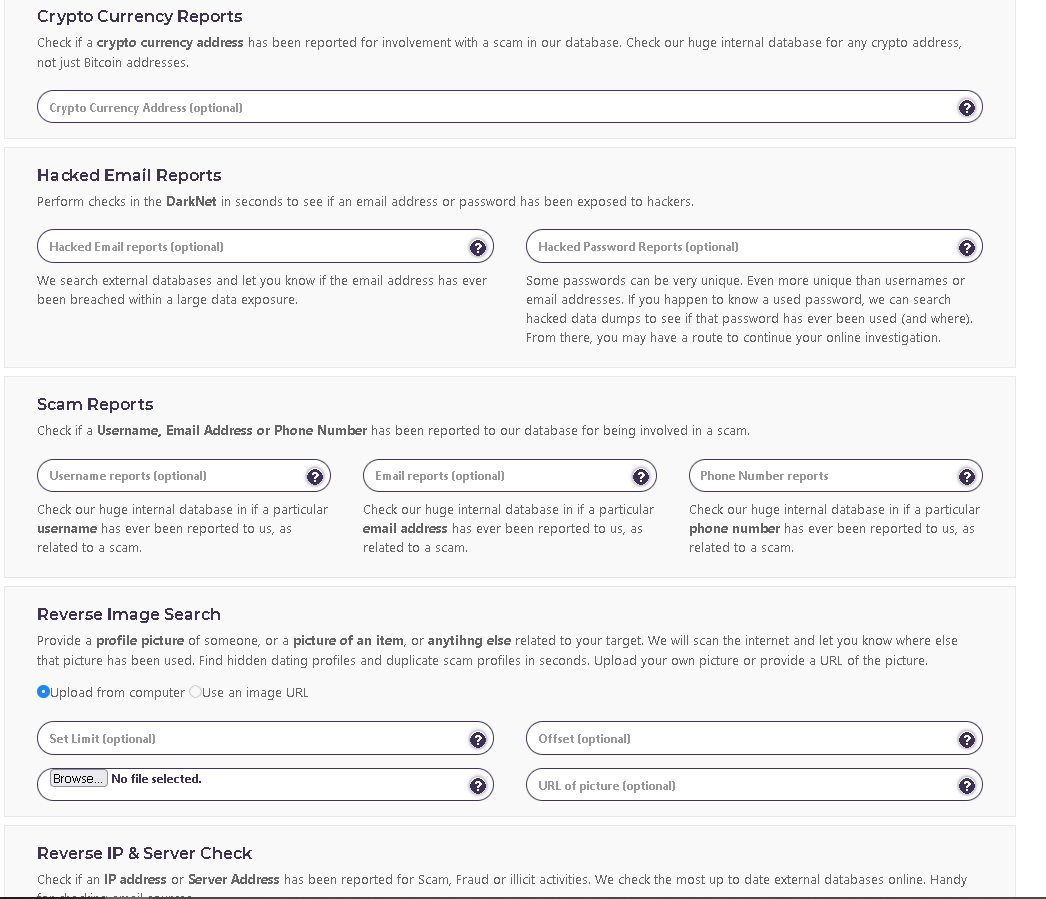Viewport: 1046px width, 899px height.
Task: Click the URL of picture input field
Action: pyautogui.click(x=740, y=785)
